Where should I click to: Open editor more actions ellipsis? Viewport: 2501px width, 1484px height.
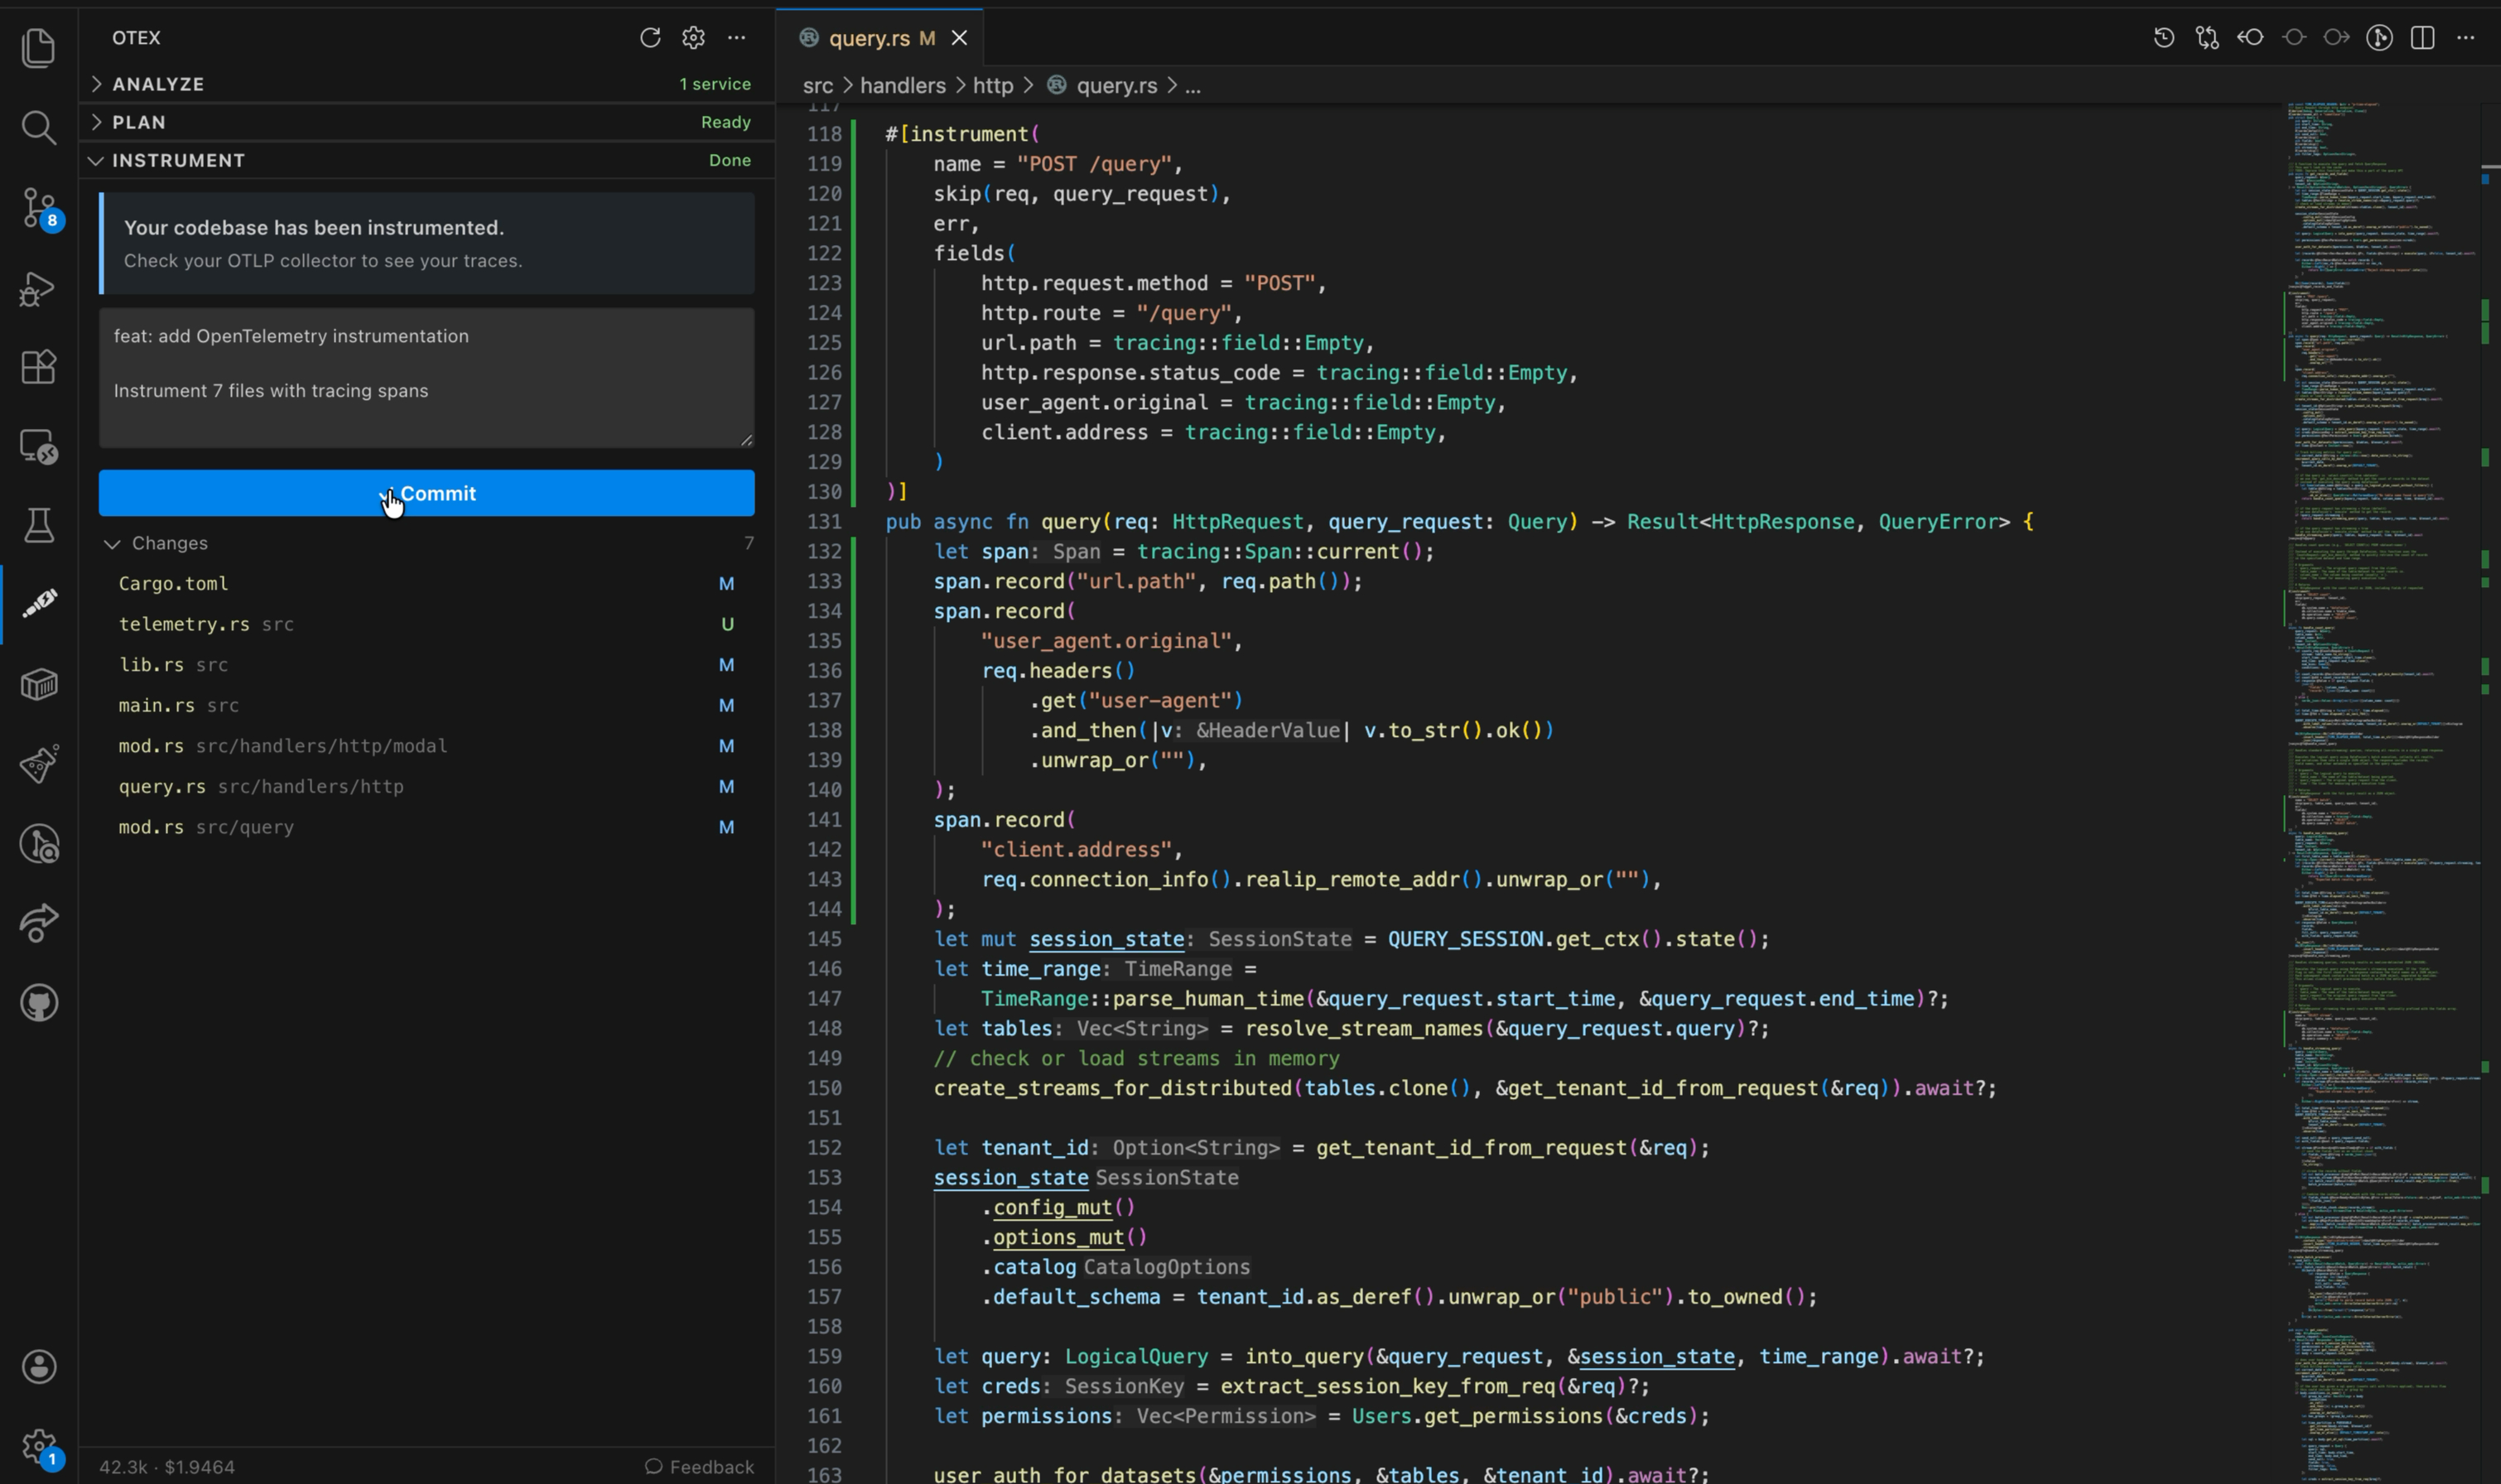2465,37
